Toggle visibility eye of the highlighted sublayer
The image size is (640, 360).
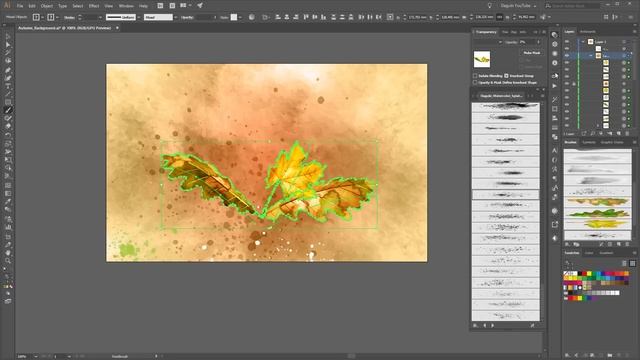point(567,56)
